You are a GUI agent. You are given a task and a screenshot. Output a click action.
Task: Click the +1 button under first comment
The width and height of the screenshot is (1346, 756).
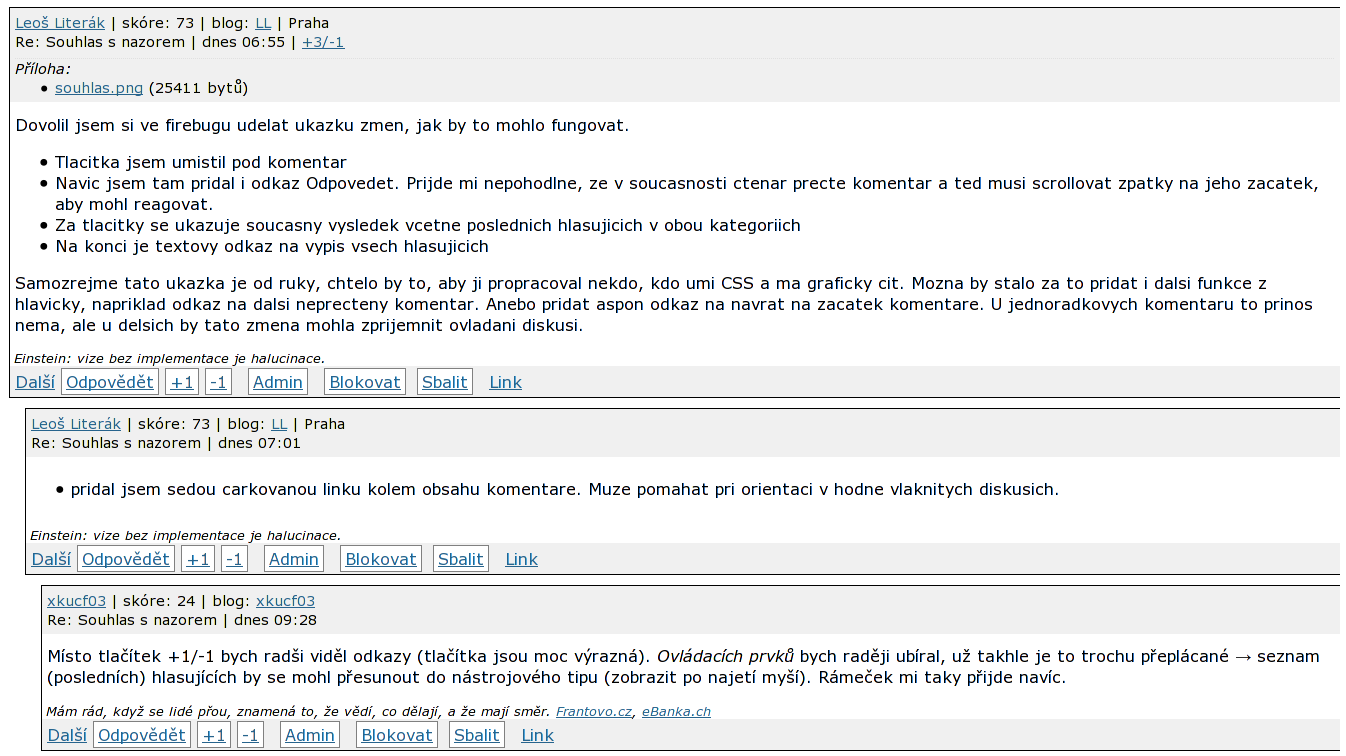pos(182,382)
